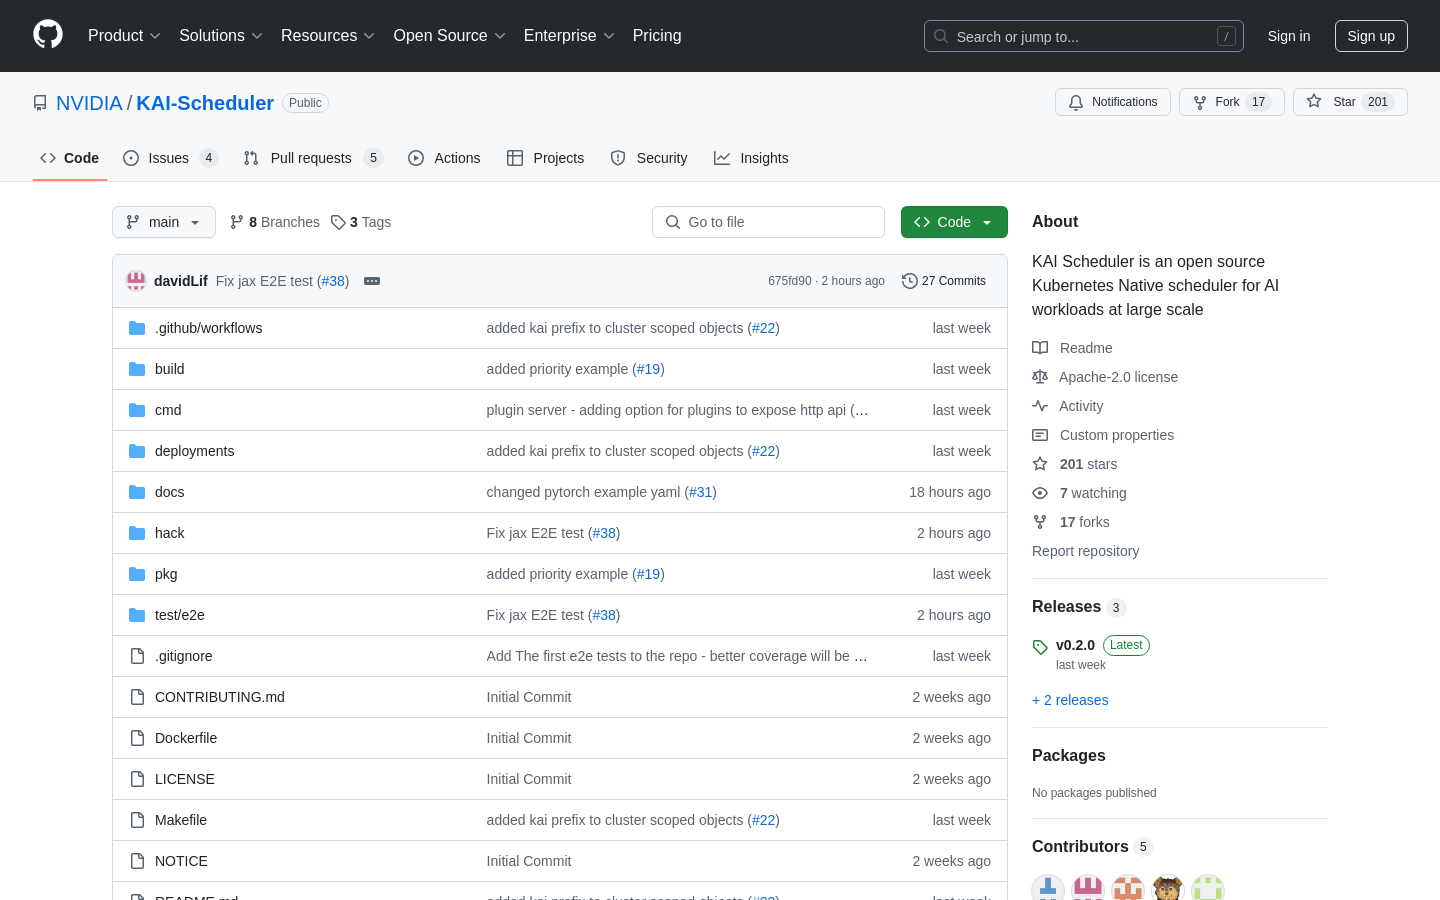The width and height of the screenshot is (1440, 900).
Task: Click the folder icon for pkg
Action: pyautogui.click(x=137, y=574)
